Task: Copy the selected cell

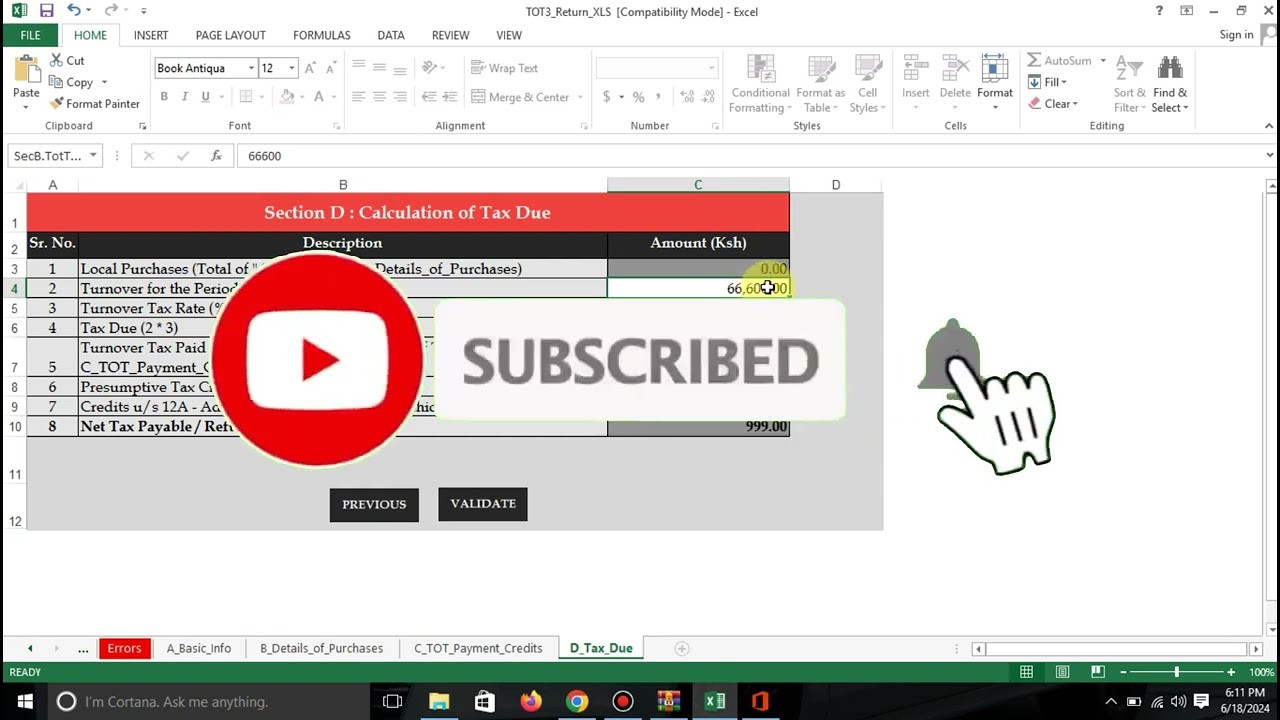Action: 71,82
